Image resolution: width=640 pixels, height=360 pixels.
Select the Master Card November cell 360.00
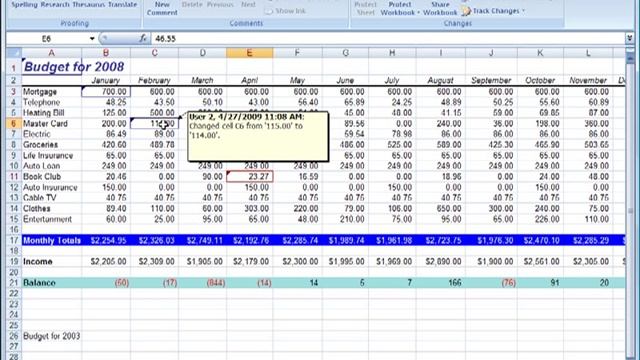click(x=588, y=123)
